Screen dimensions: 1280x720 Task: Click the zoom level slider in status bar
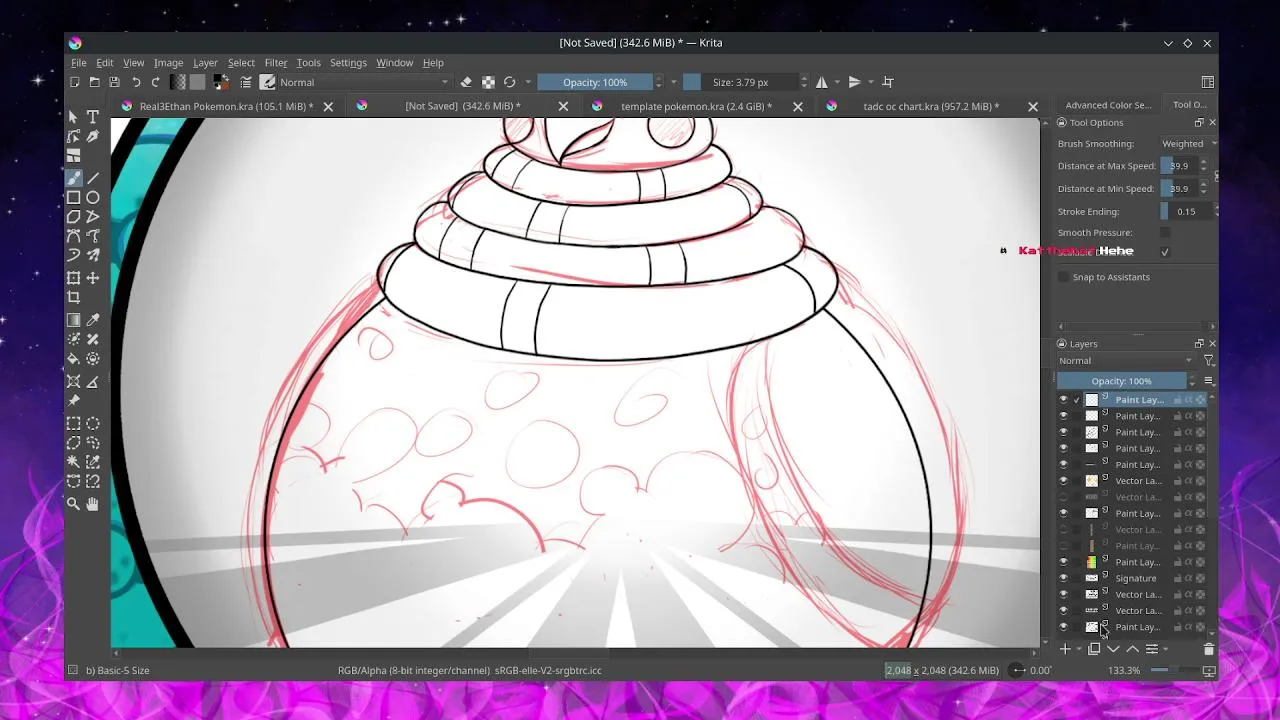pos(1173,670)
